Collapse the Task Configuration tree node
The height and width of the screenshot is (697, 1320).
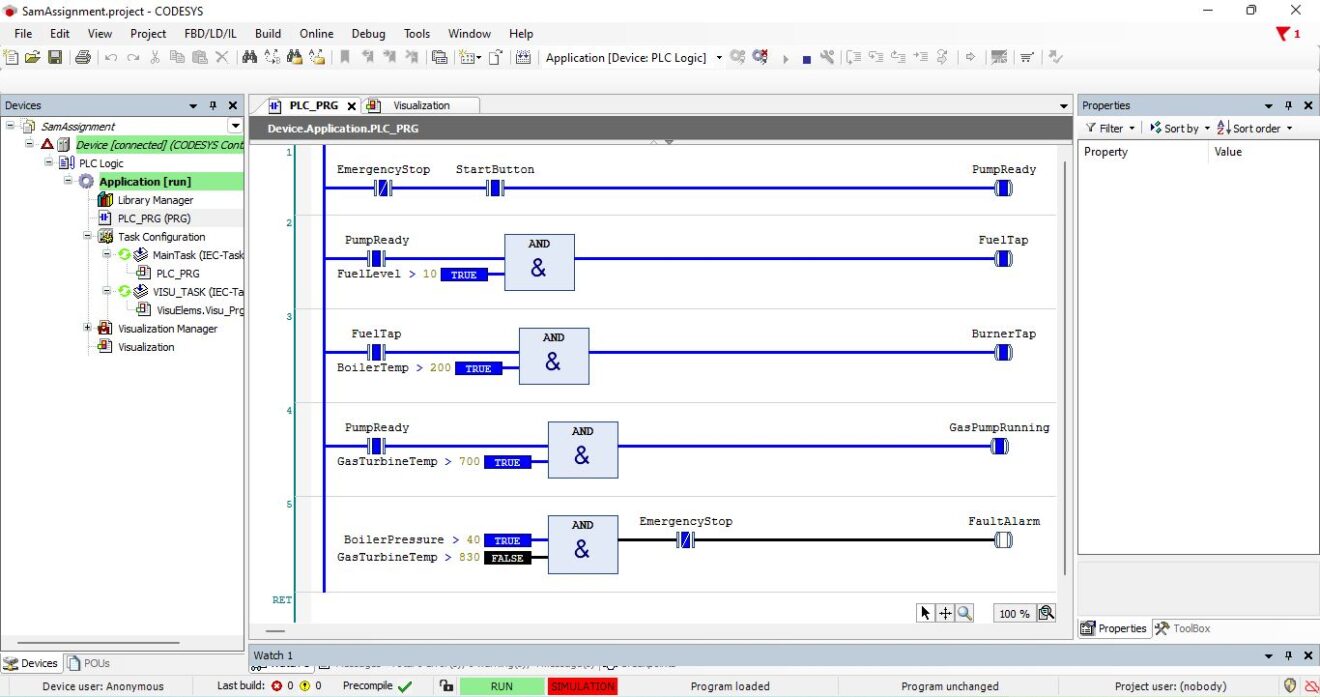87,236
